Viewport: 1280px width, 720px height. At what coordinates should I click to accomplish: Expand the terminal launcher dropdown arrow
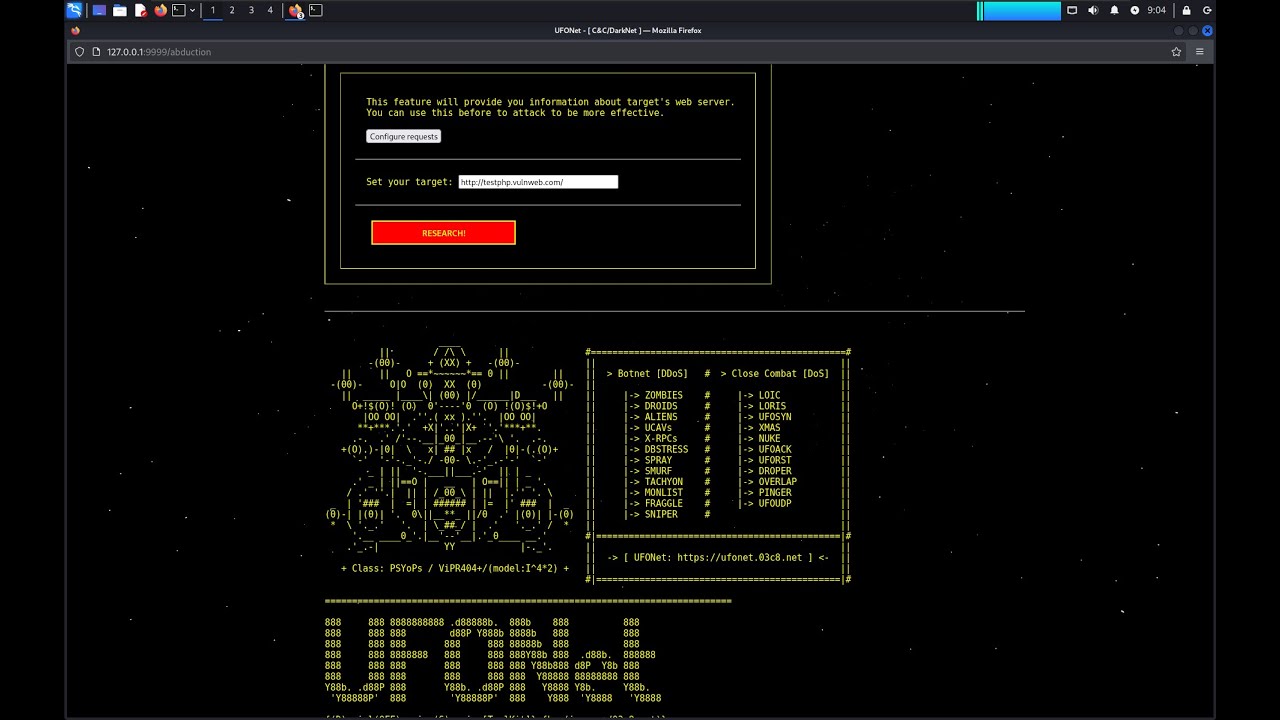191,10
